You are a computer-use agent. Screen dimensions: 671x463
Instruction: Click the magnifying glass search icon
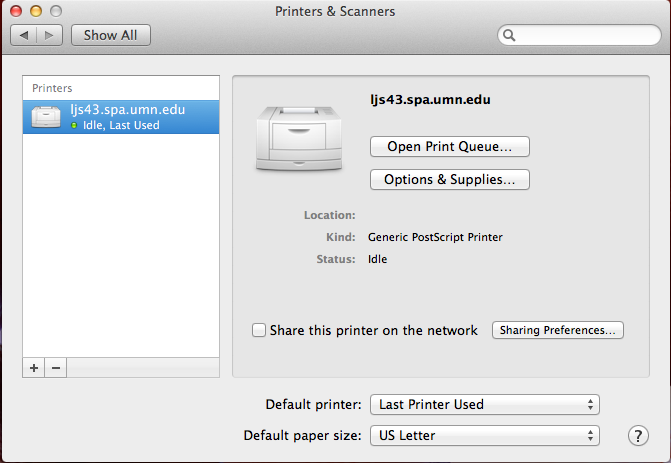[509, 35]
